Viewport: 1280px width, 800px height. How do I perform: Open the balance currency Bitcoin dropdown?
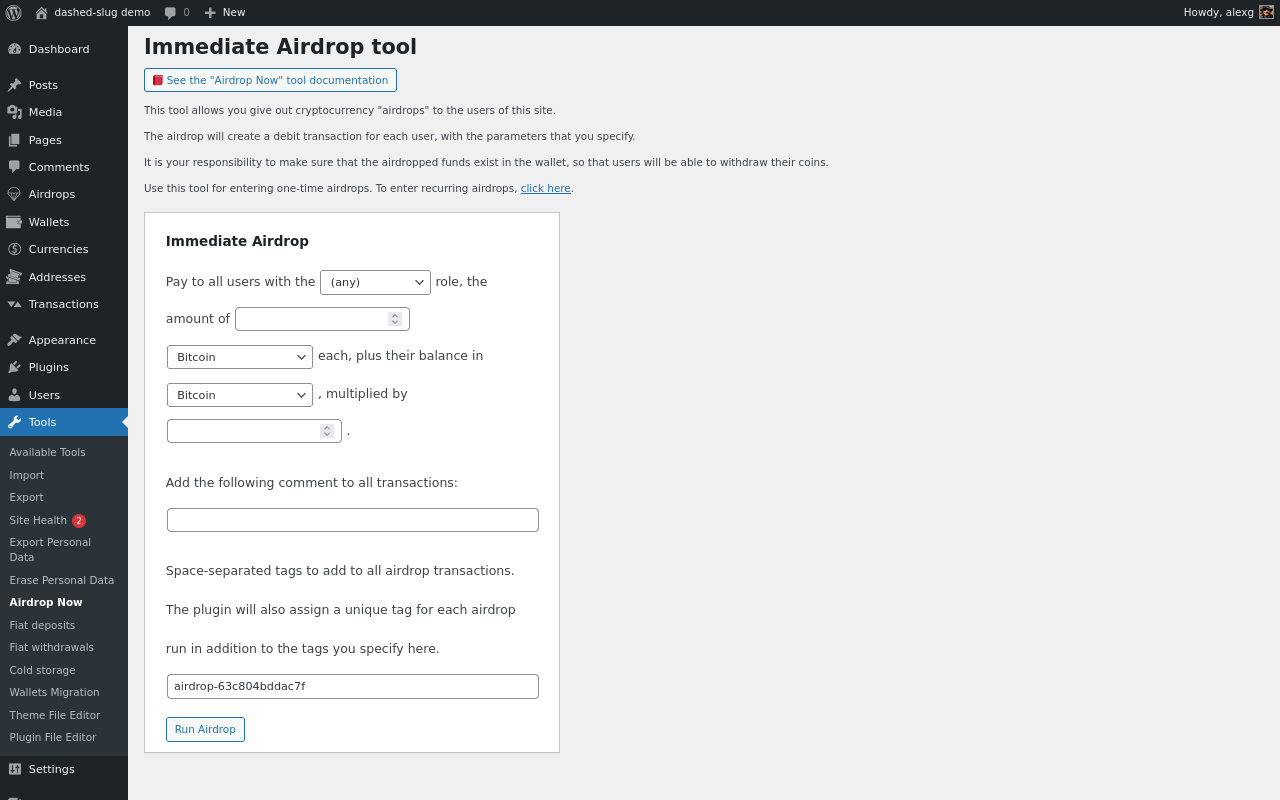pyautogui.click(x=240, y=395)
